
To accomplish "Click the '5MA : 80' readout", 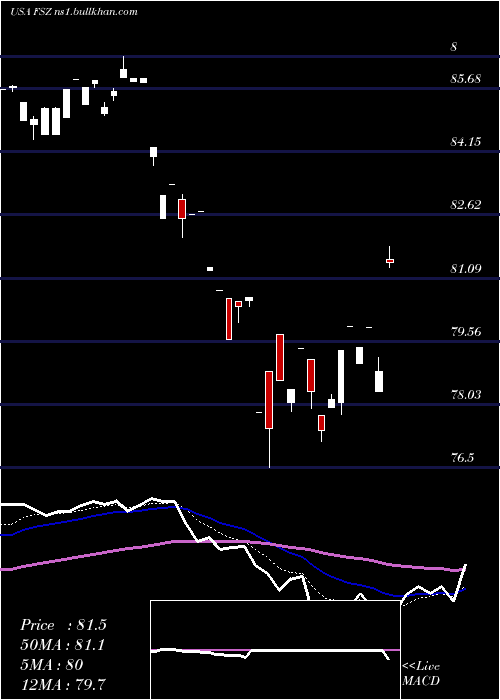I will point(51,665).
